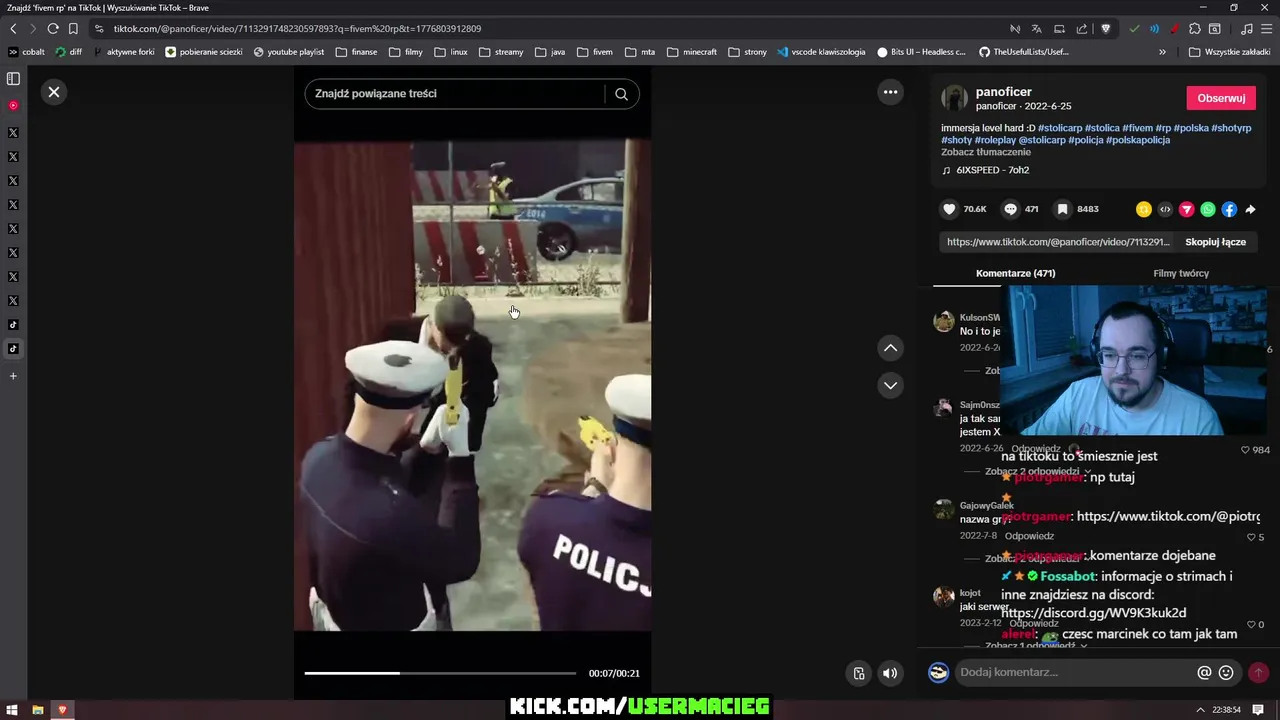The width and height of the screenshot is (1280, 720).
Task: Add new sidebar item with plus icon
Action: coord(13,376)
